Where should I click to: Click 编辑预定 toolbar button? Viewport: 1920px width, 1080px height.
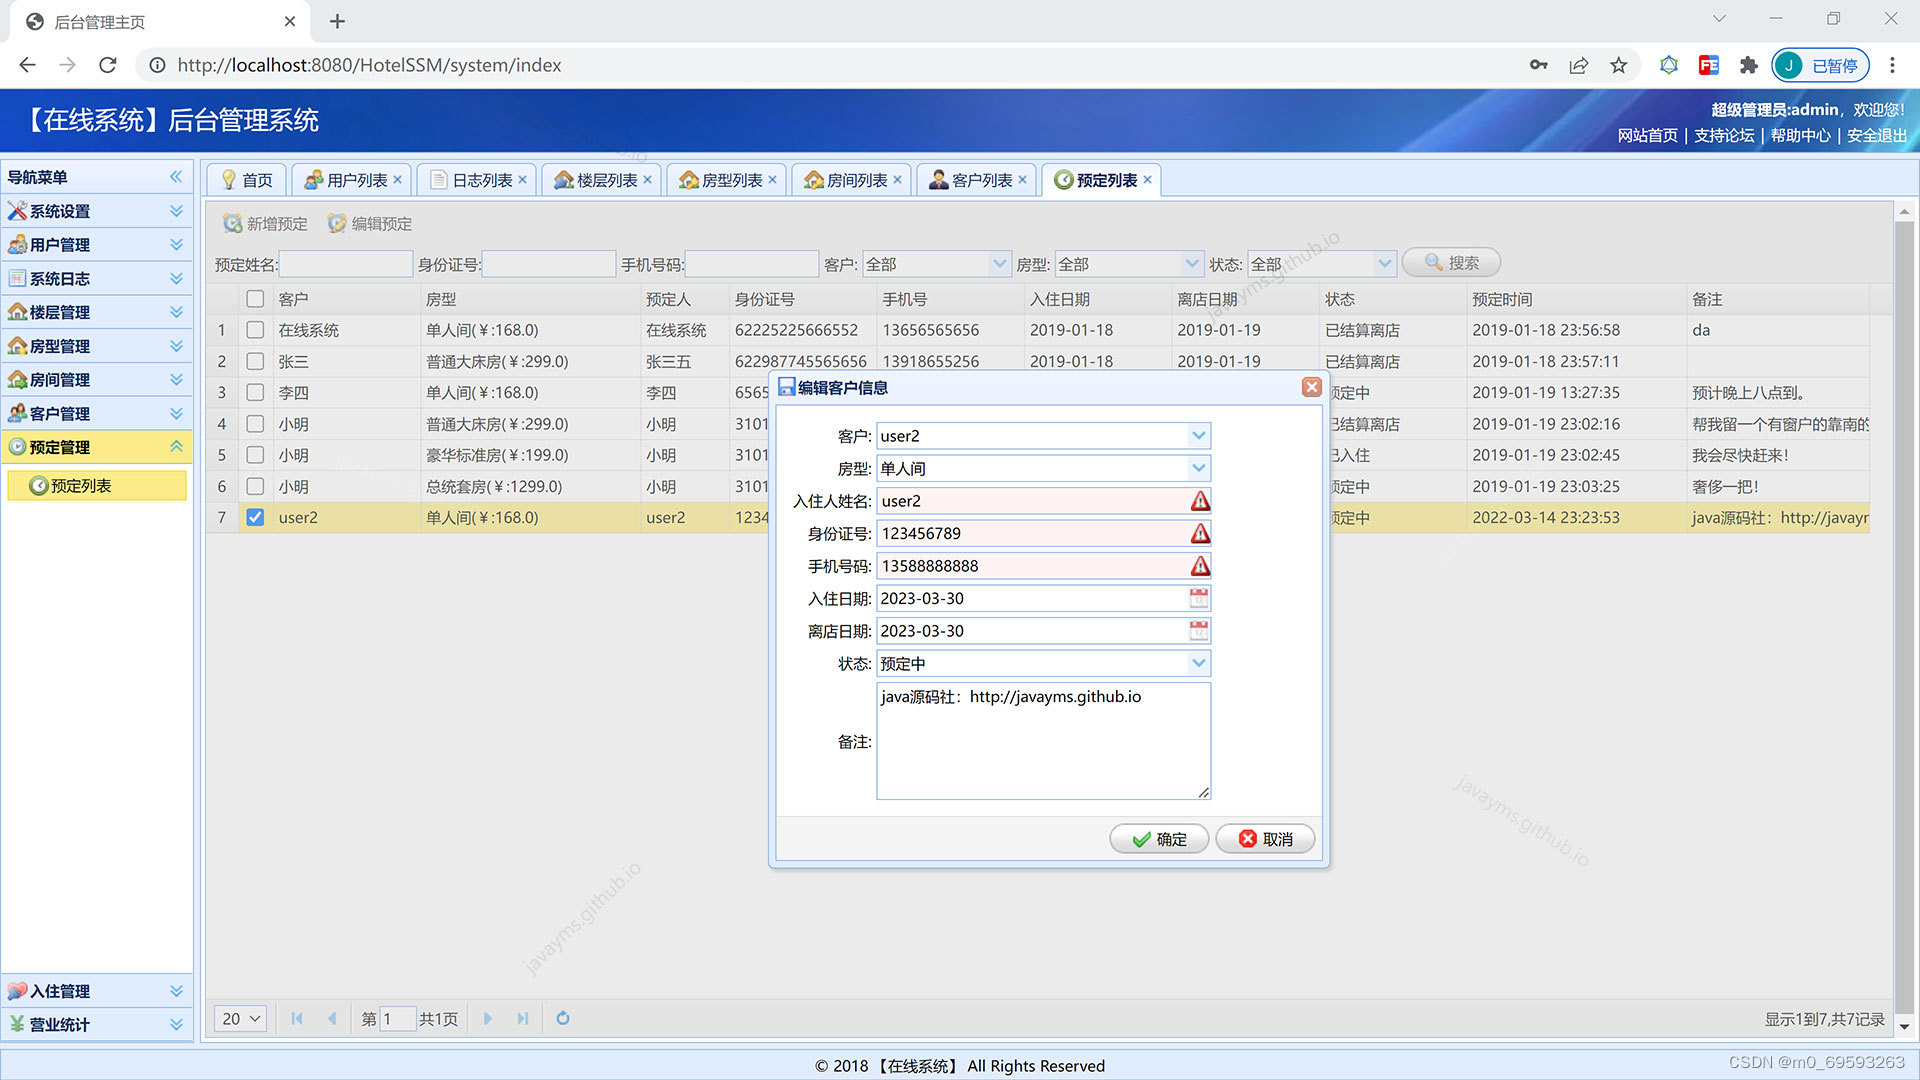(x=370, y=224)
